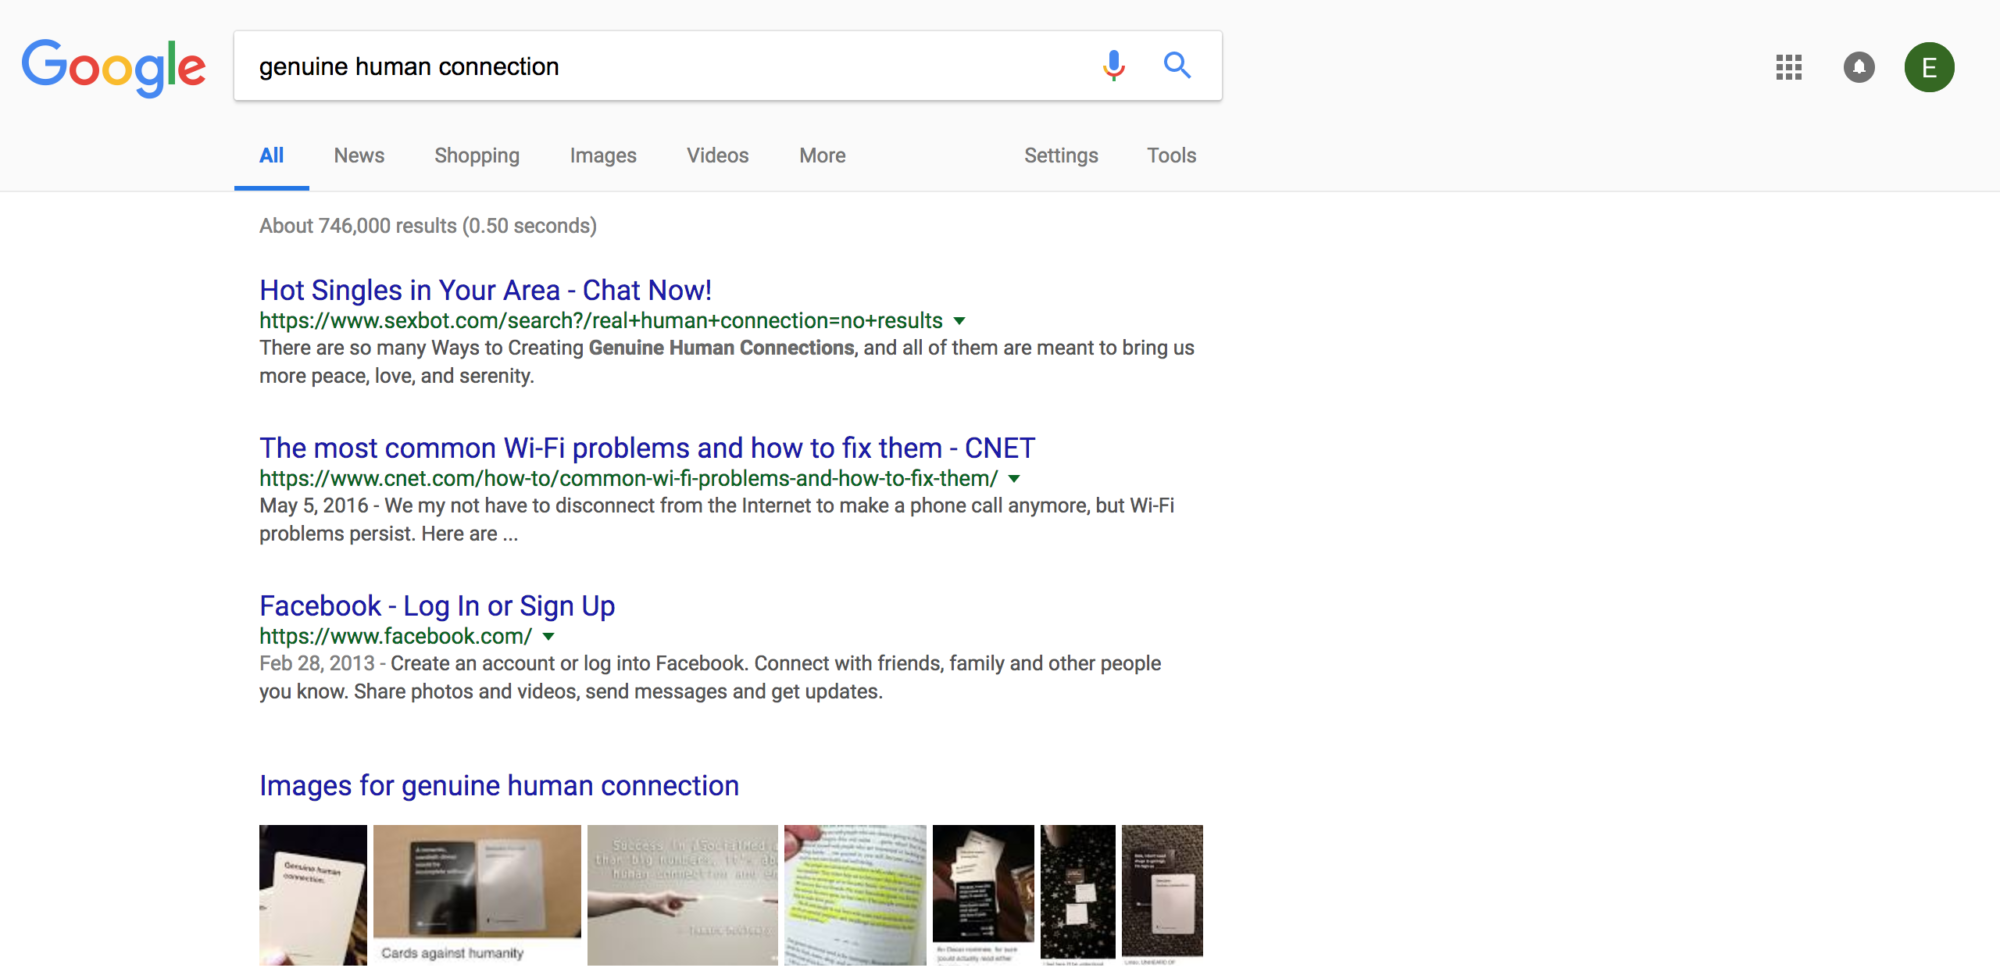Image resolution: width=2000 pixels, height=975 pixels.
Task: Expand dropdown arrow beside facebook.com URL
Action: coord(548,637)
